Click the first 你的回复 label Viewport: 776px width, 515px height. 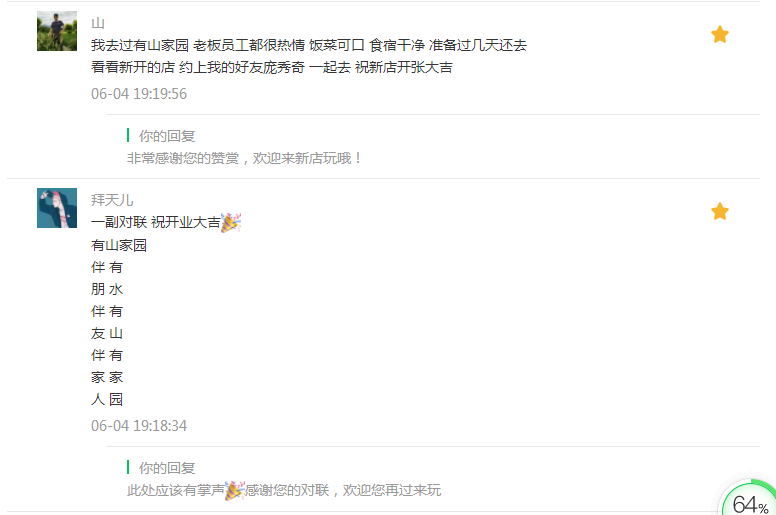click(167, 136)
